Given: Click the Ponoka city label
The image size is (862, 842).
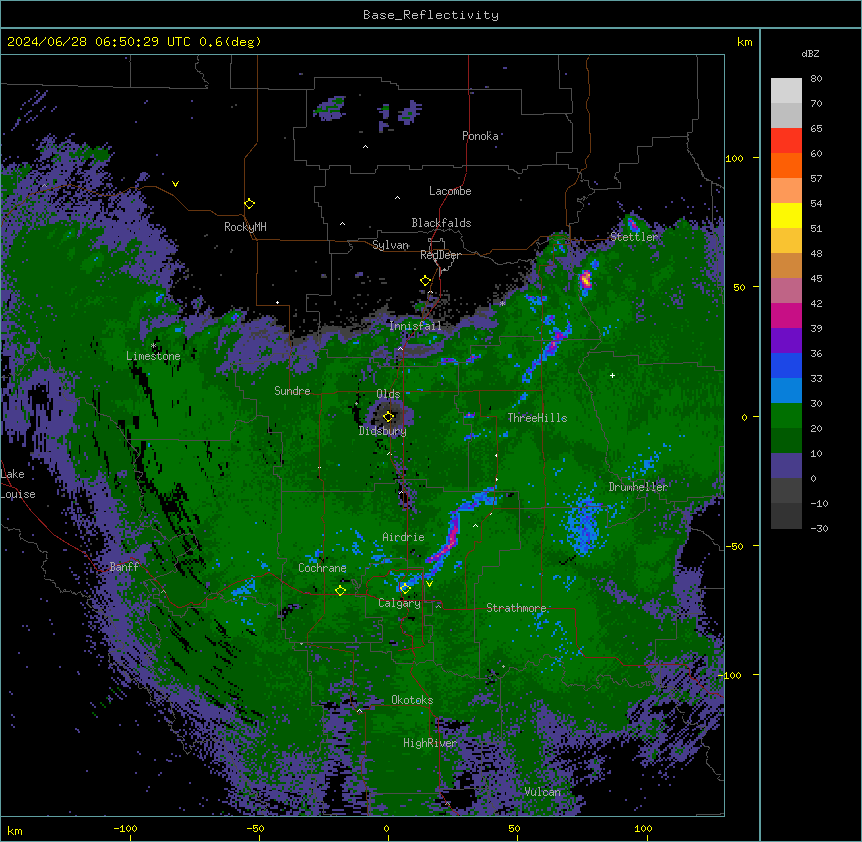Looking at the screenshot, I should (x=480, y=136).
